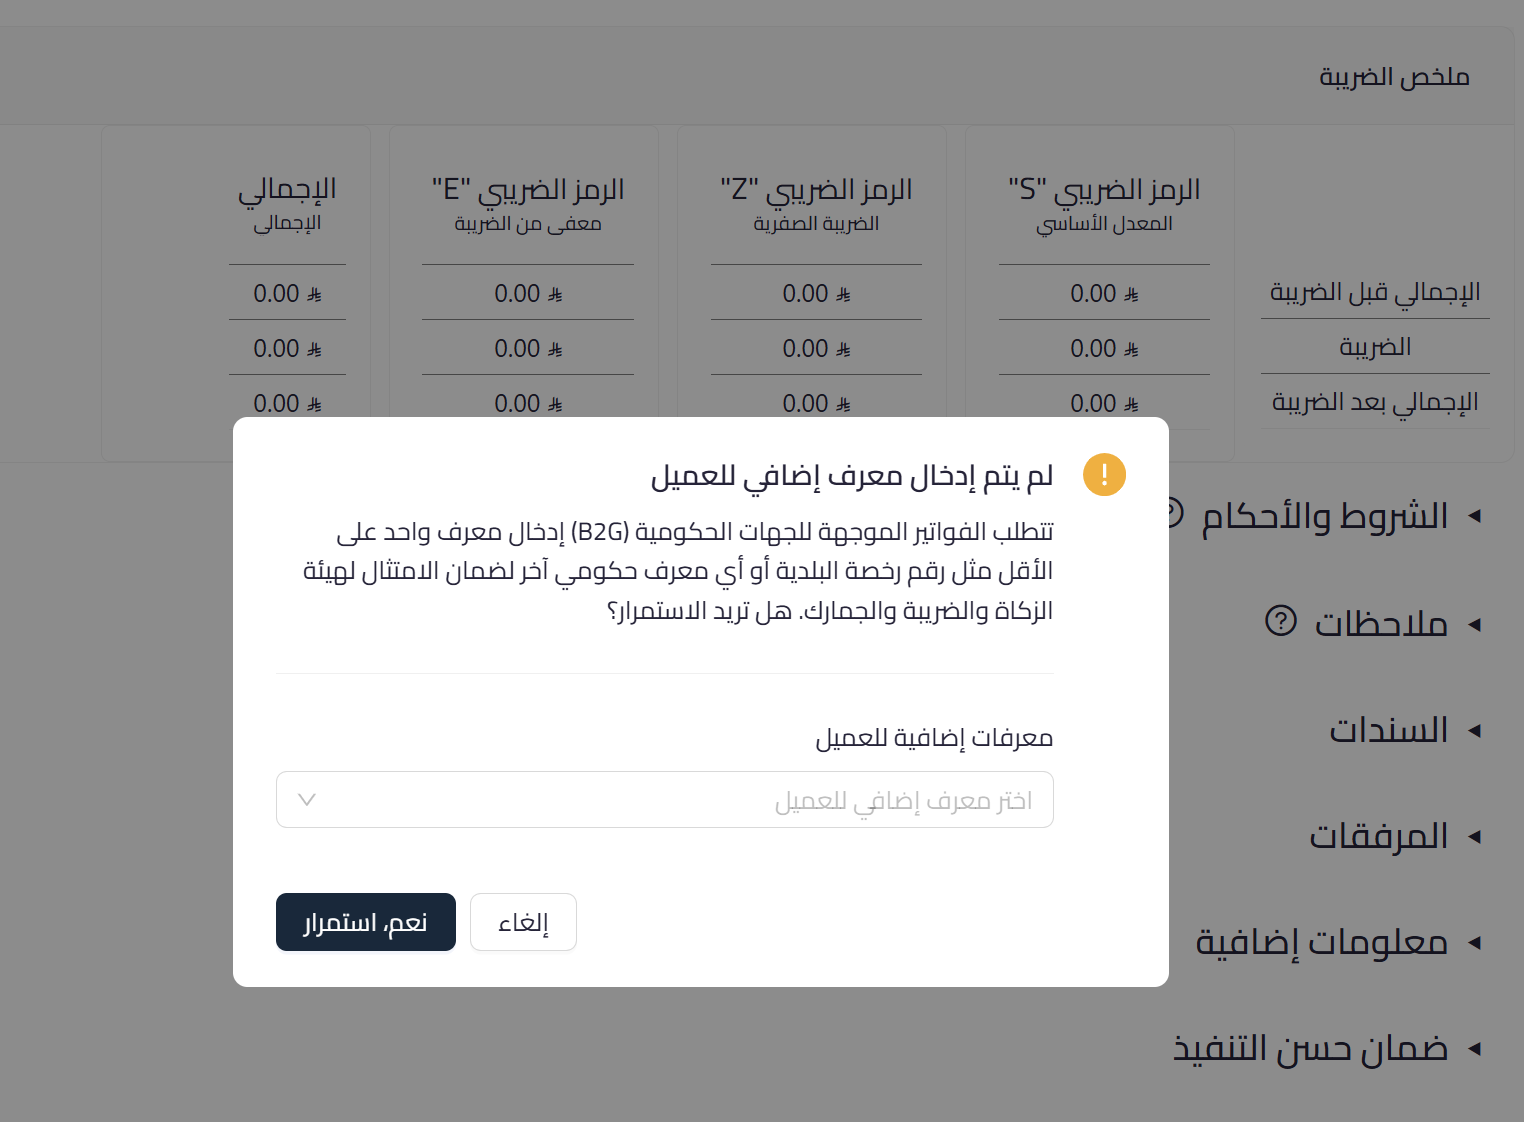The width and height of the screenshot is (1524, 1122).
Task: Expand the المرفقات section arrow
Action: [1477, 836]
